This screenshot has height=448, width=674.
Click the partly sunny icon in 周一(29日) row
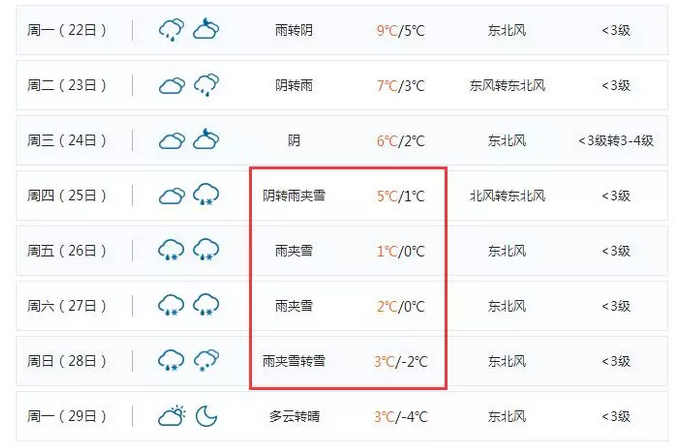click(171, 415)
